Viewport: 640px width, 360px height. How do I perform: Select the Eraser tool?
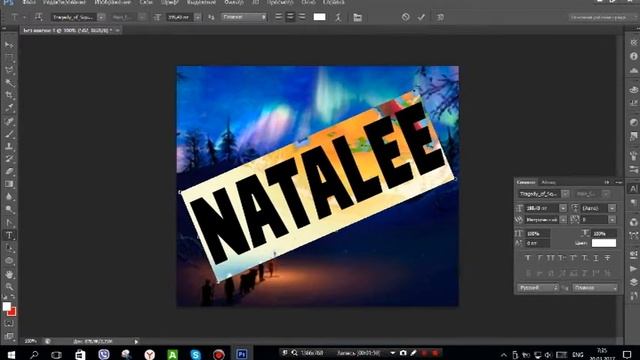9,171
